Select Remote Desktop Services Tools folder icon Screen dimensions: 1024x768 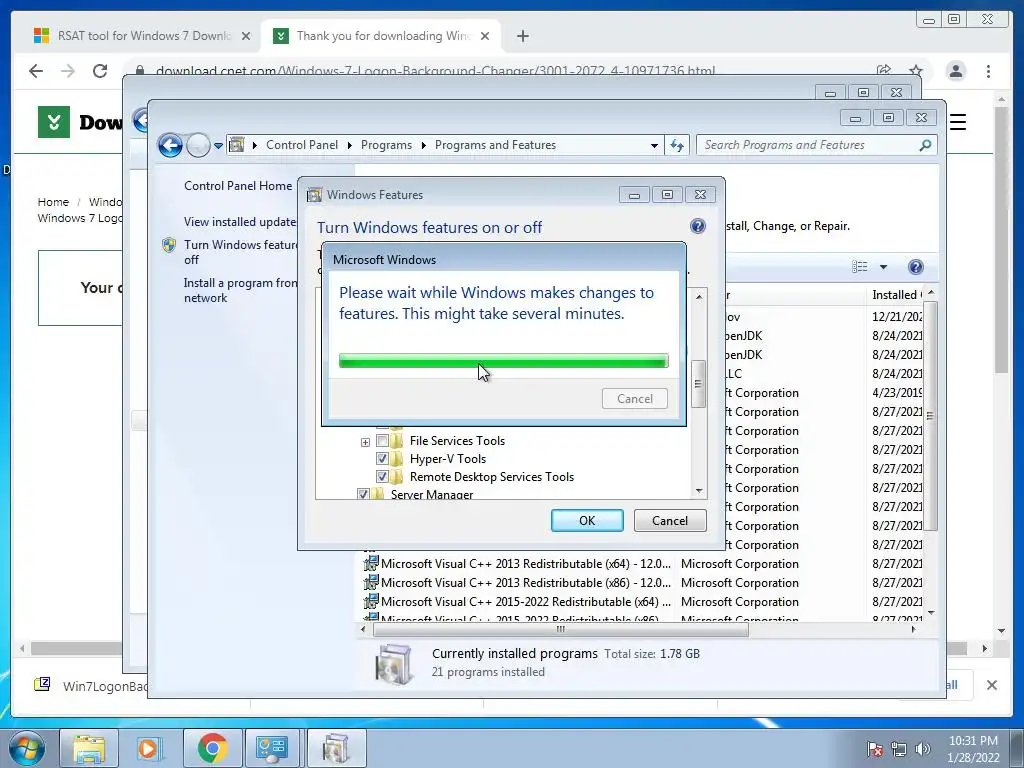click(x=396, y=477)
